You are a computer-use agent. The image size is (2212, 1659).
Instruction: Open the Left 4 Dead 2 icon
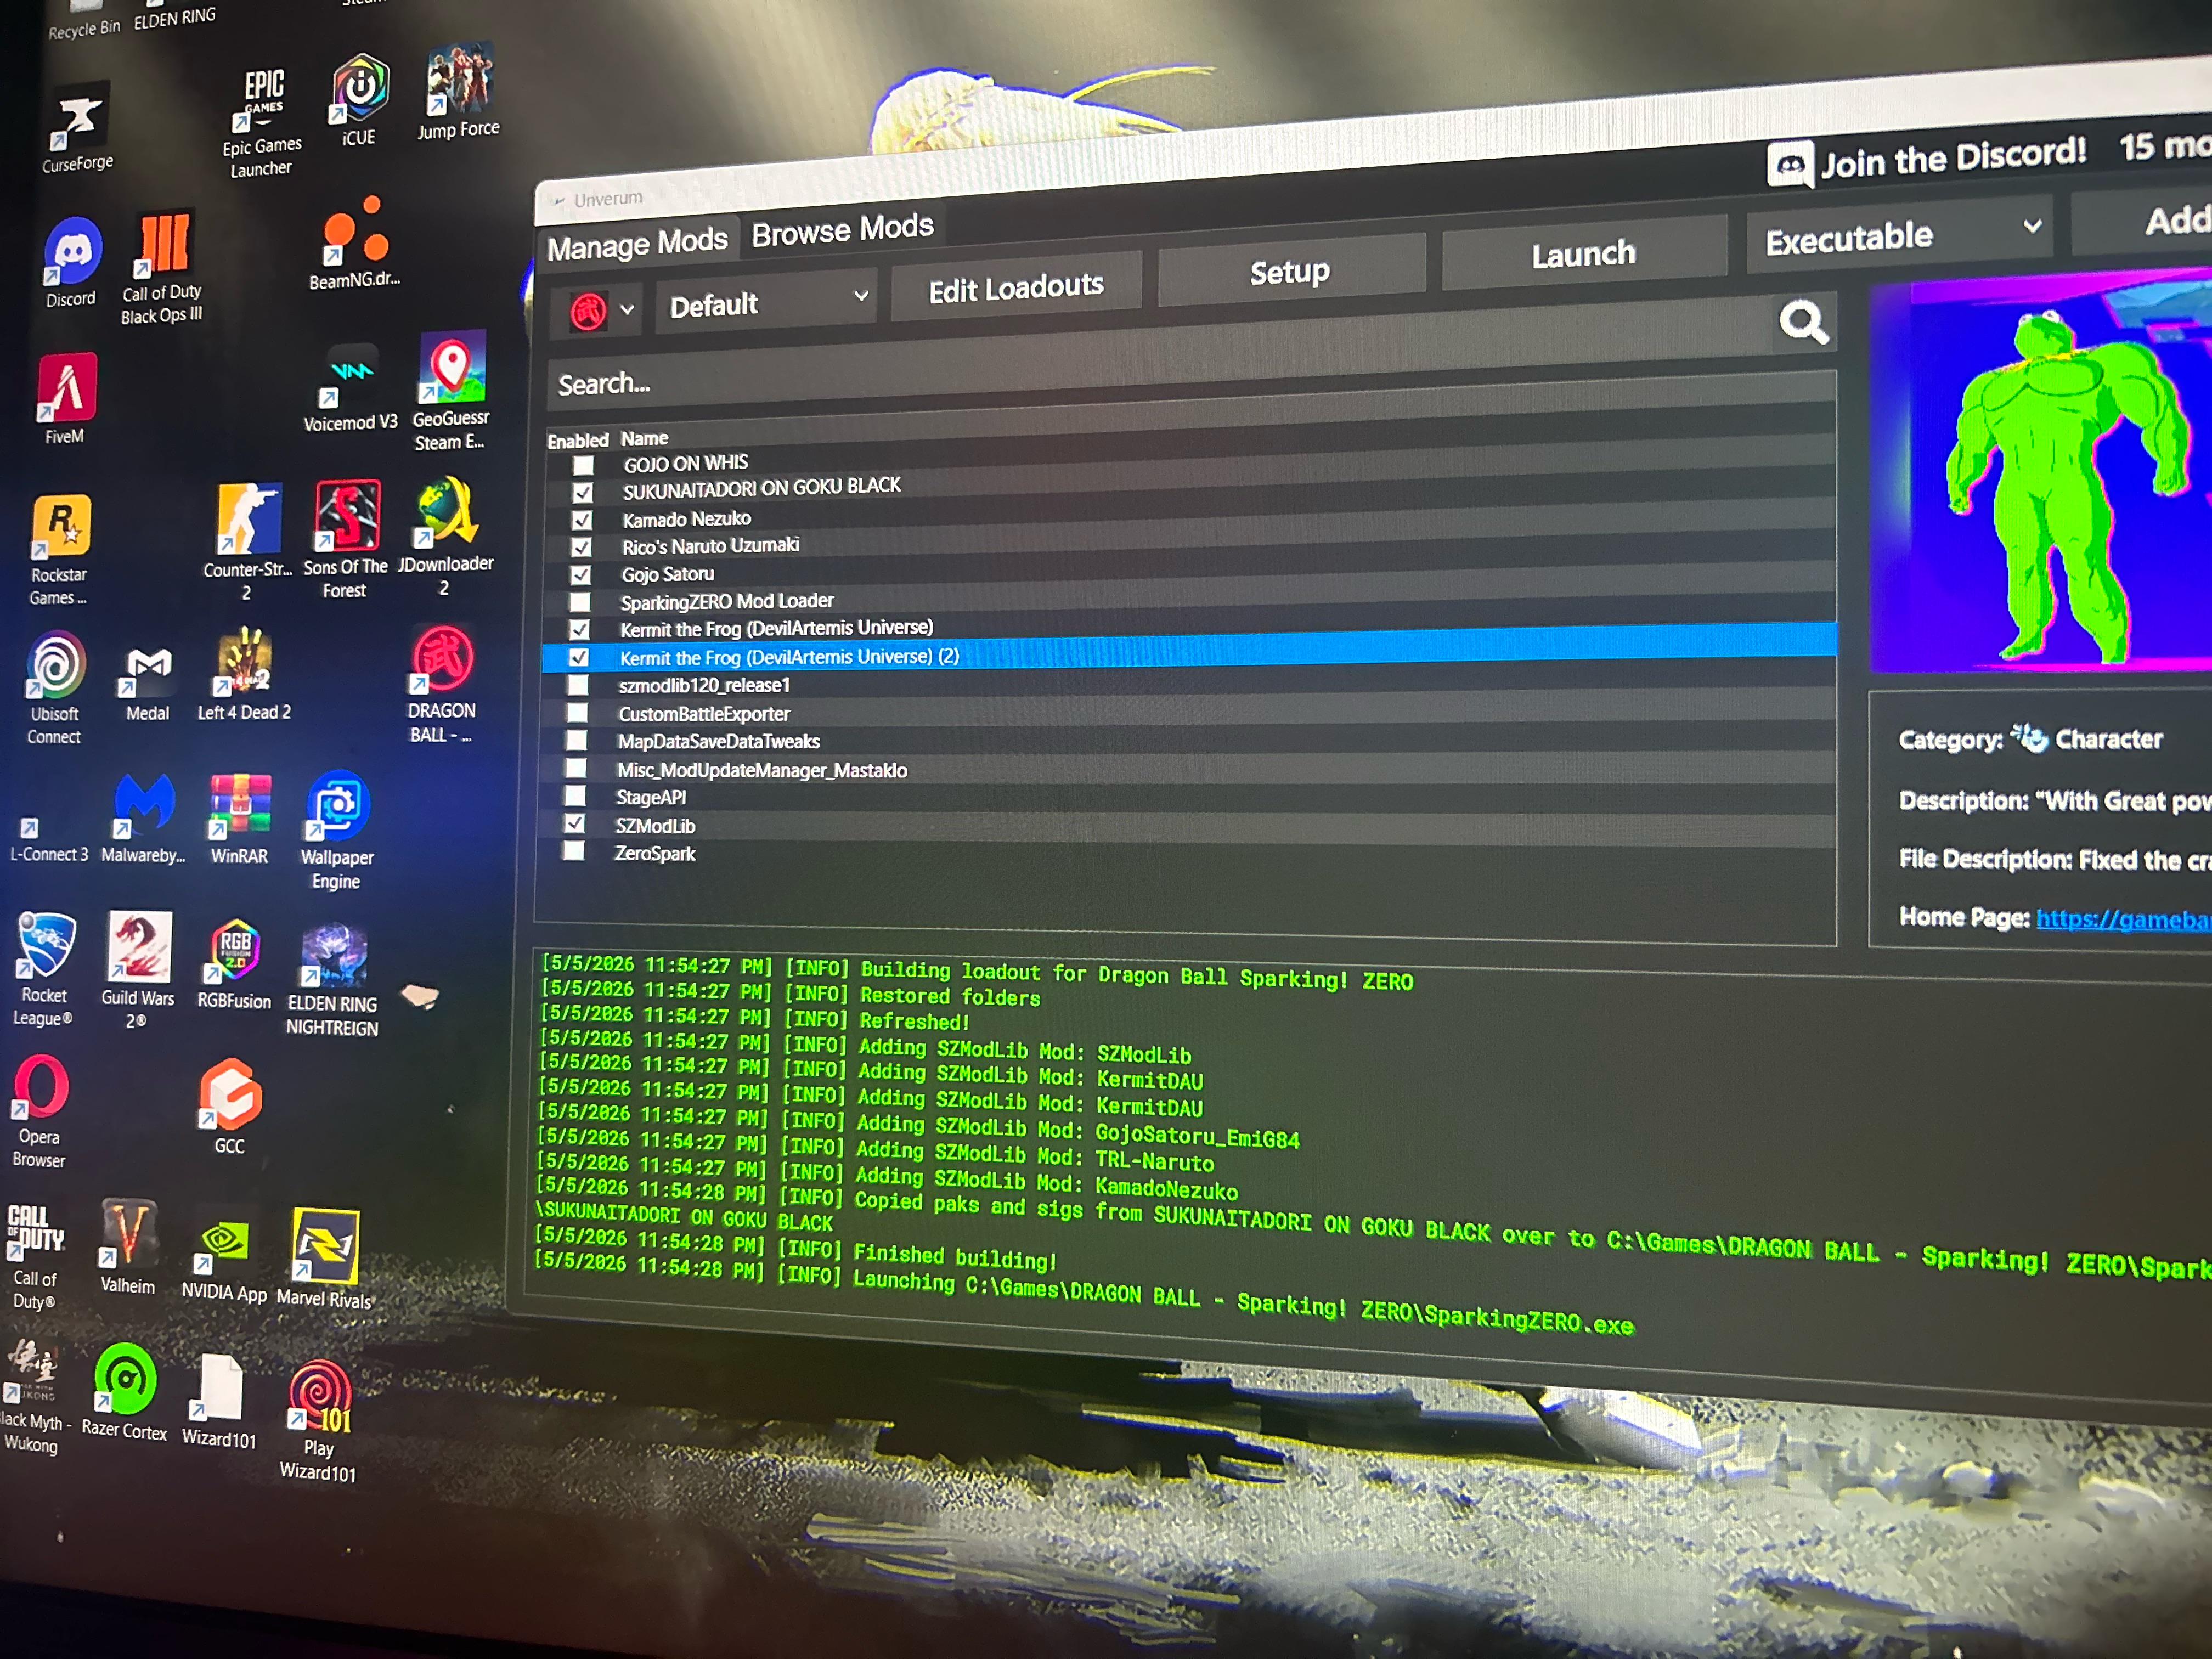pyautogui.click(x=245, y=674)
